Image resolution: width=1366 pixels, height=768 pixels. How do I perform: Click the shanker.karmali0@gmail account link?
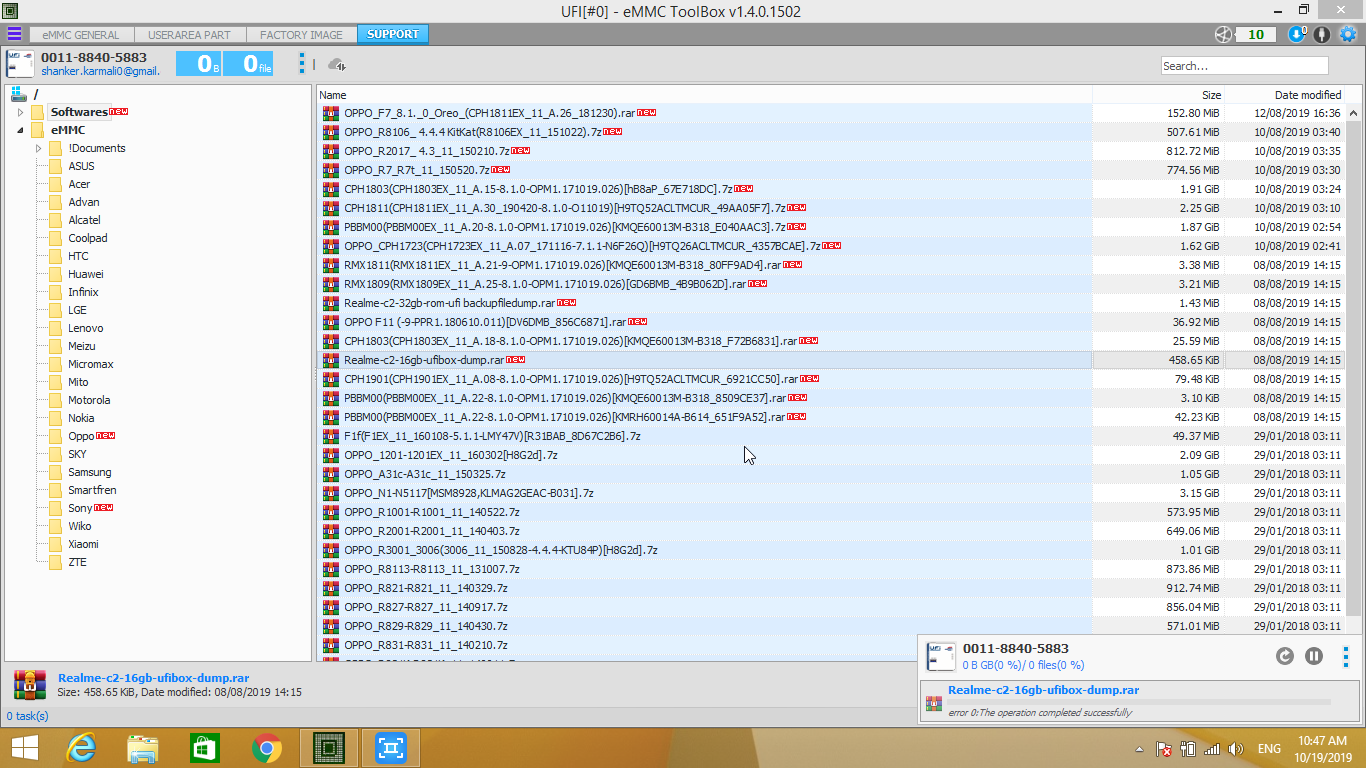[100, 71]
